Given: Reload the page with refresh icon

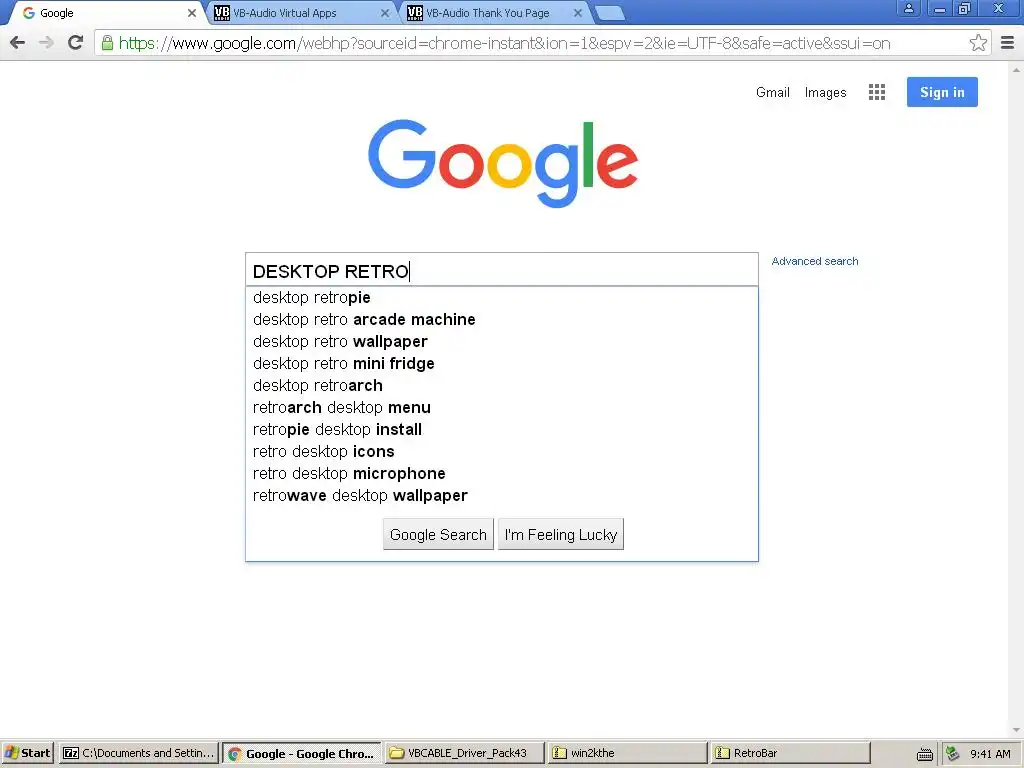Looking at the screenshot, I should (76, 43).
